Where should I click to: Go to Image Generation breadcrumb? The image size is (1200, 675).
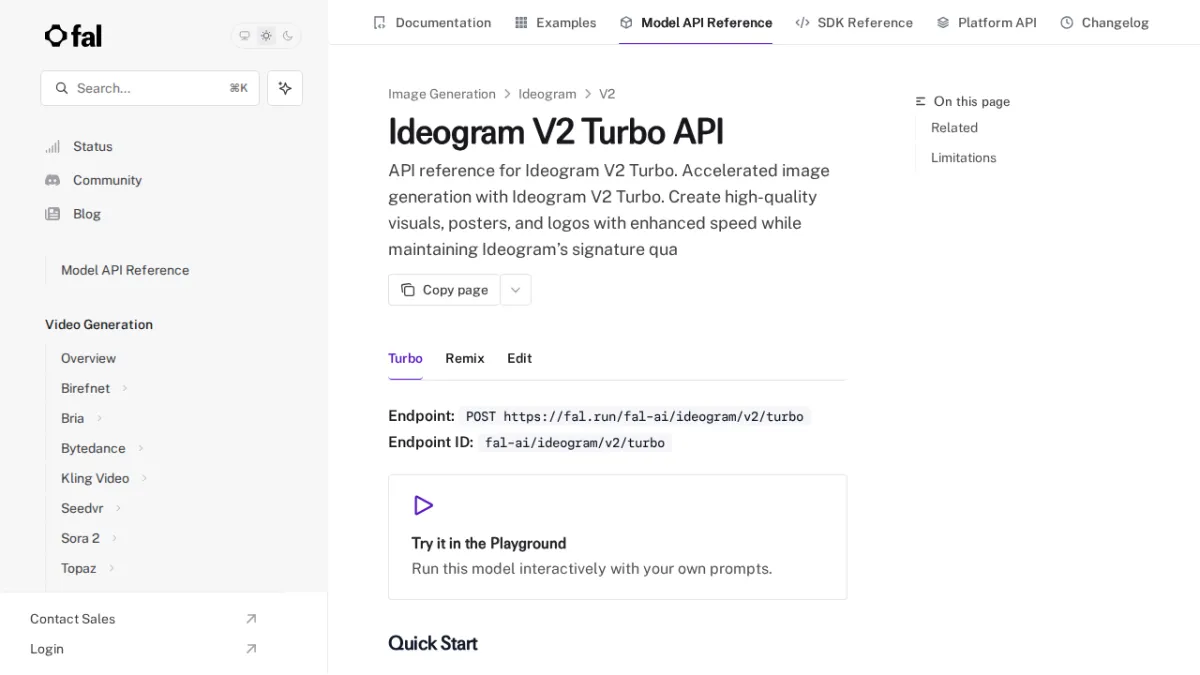pyautogui.click(x=442, y=94)
